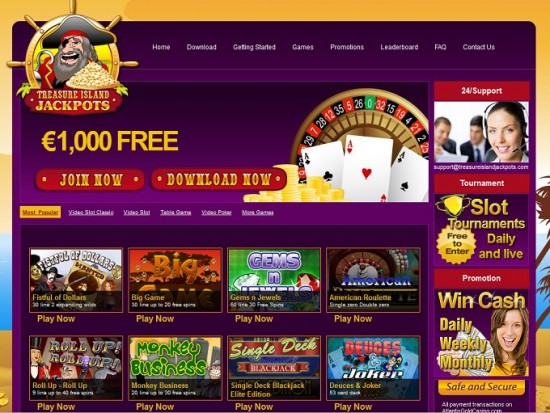Open the Video Poker tab
Viewport: 550px width, 413px height.
pyautogui.click(x=216, y=212)
